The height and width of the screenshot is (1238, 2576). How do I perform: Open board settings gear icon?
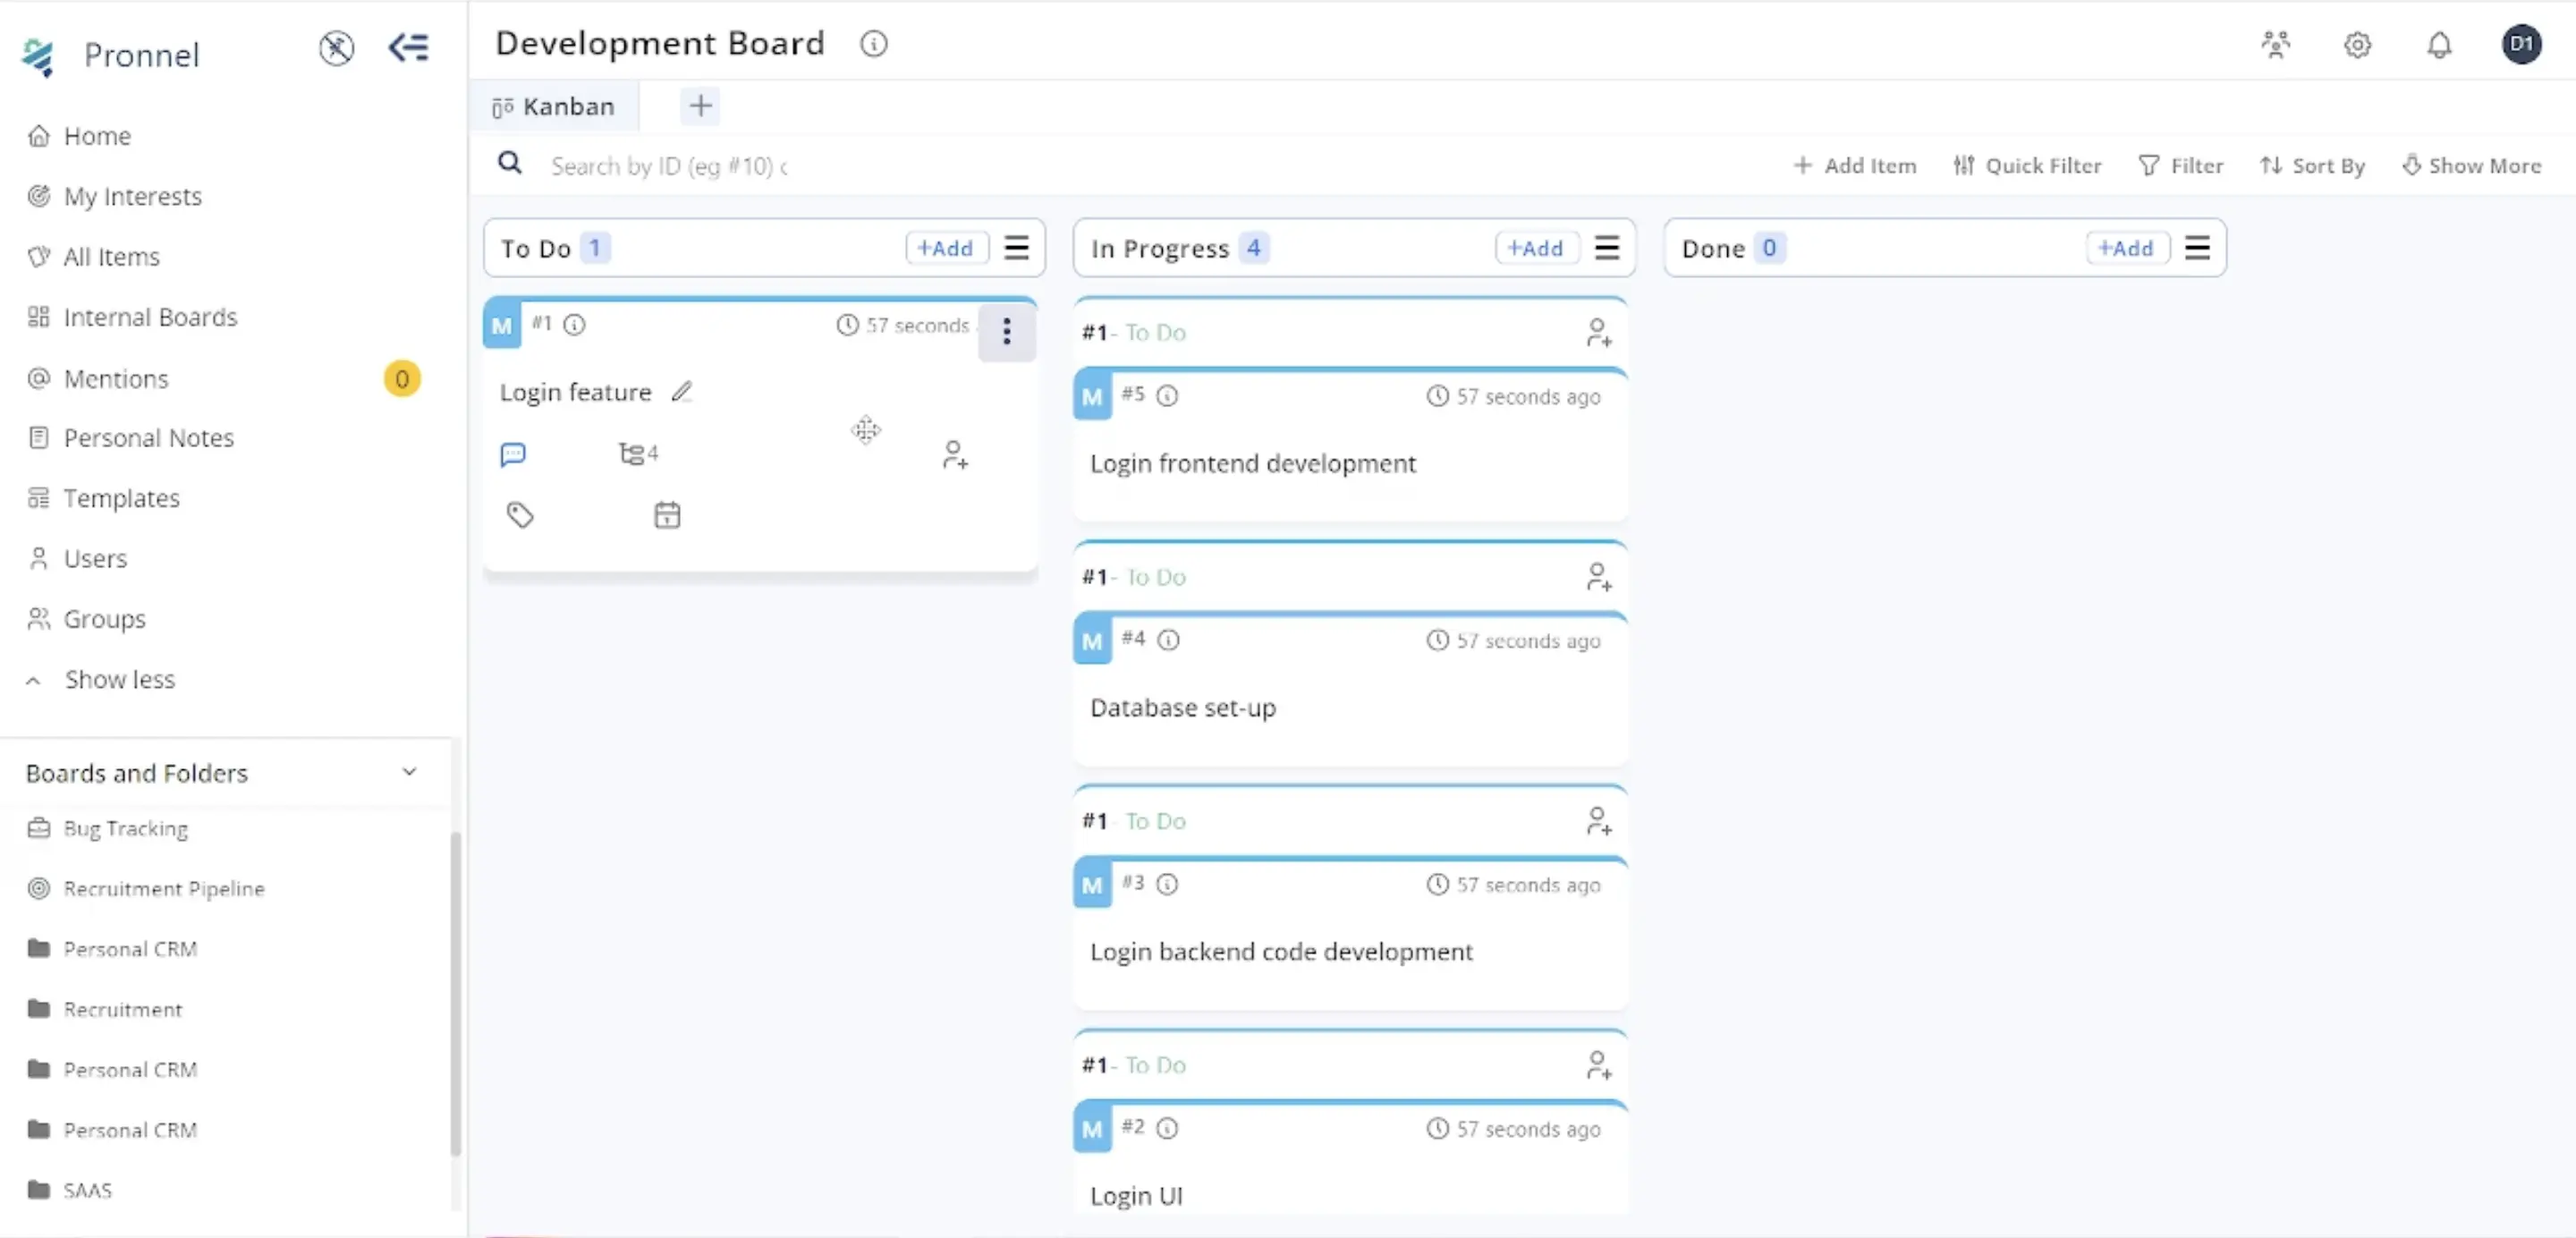click(2357, 45)
